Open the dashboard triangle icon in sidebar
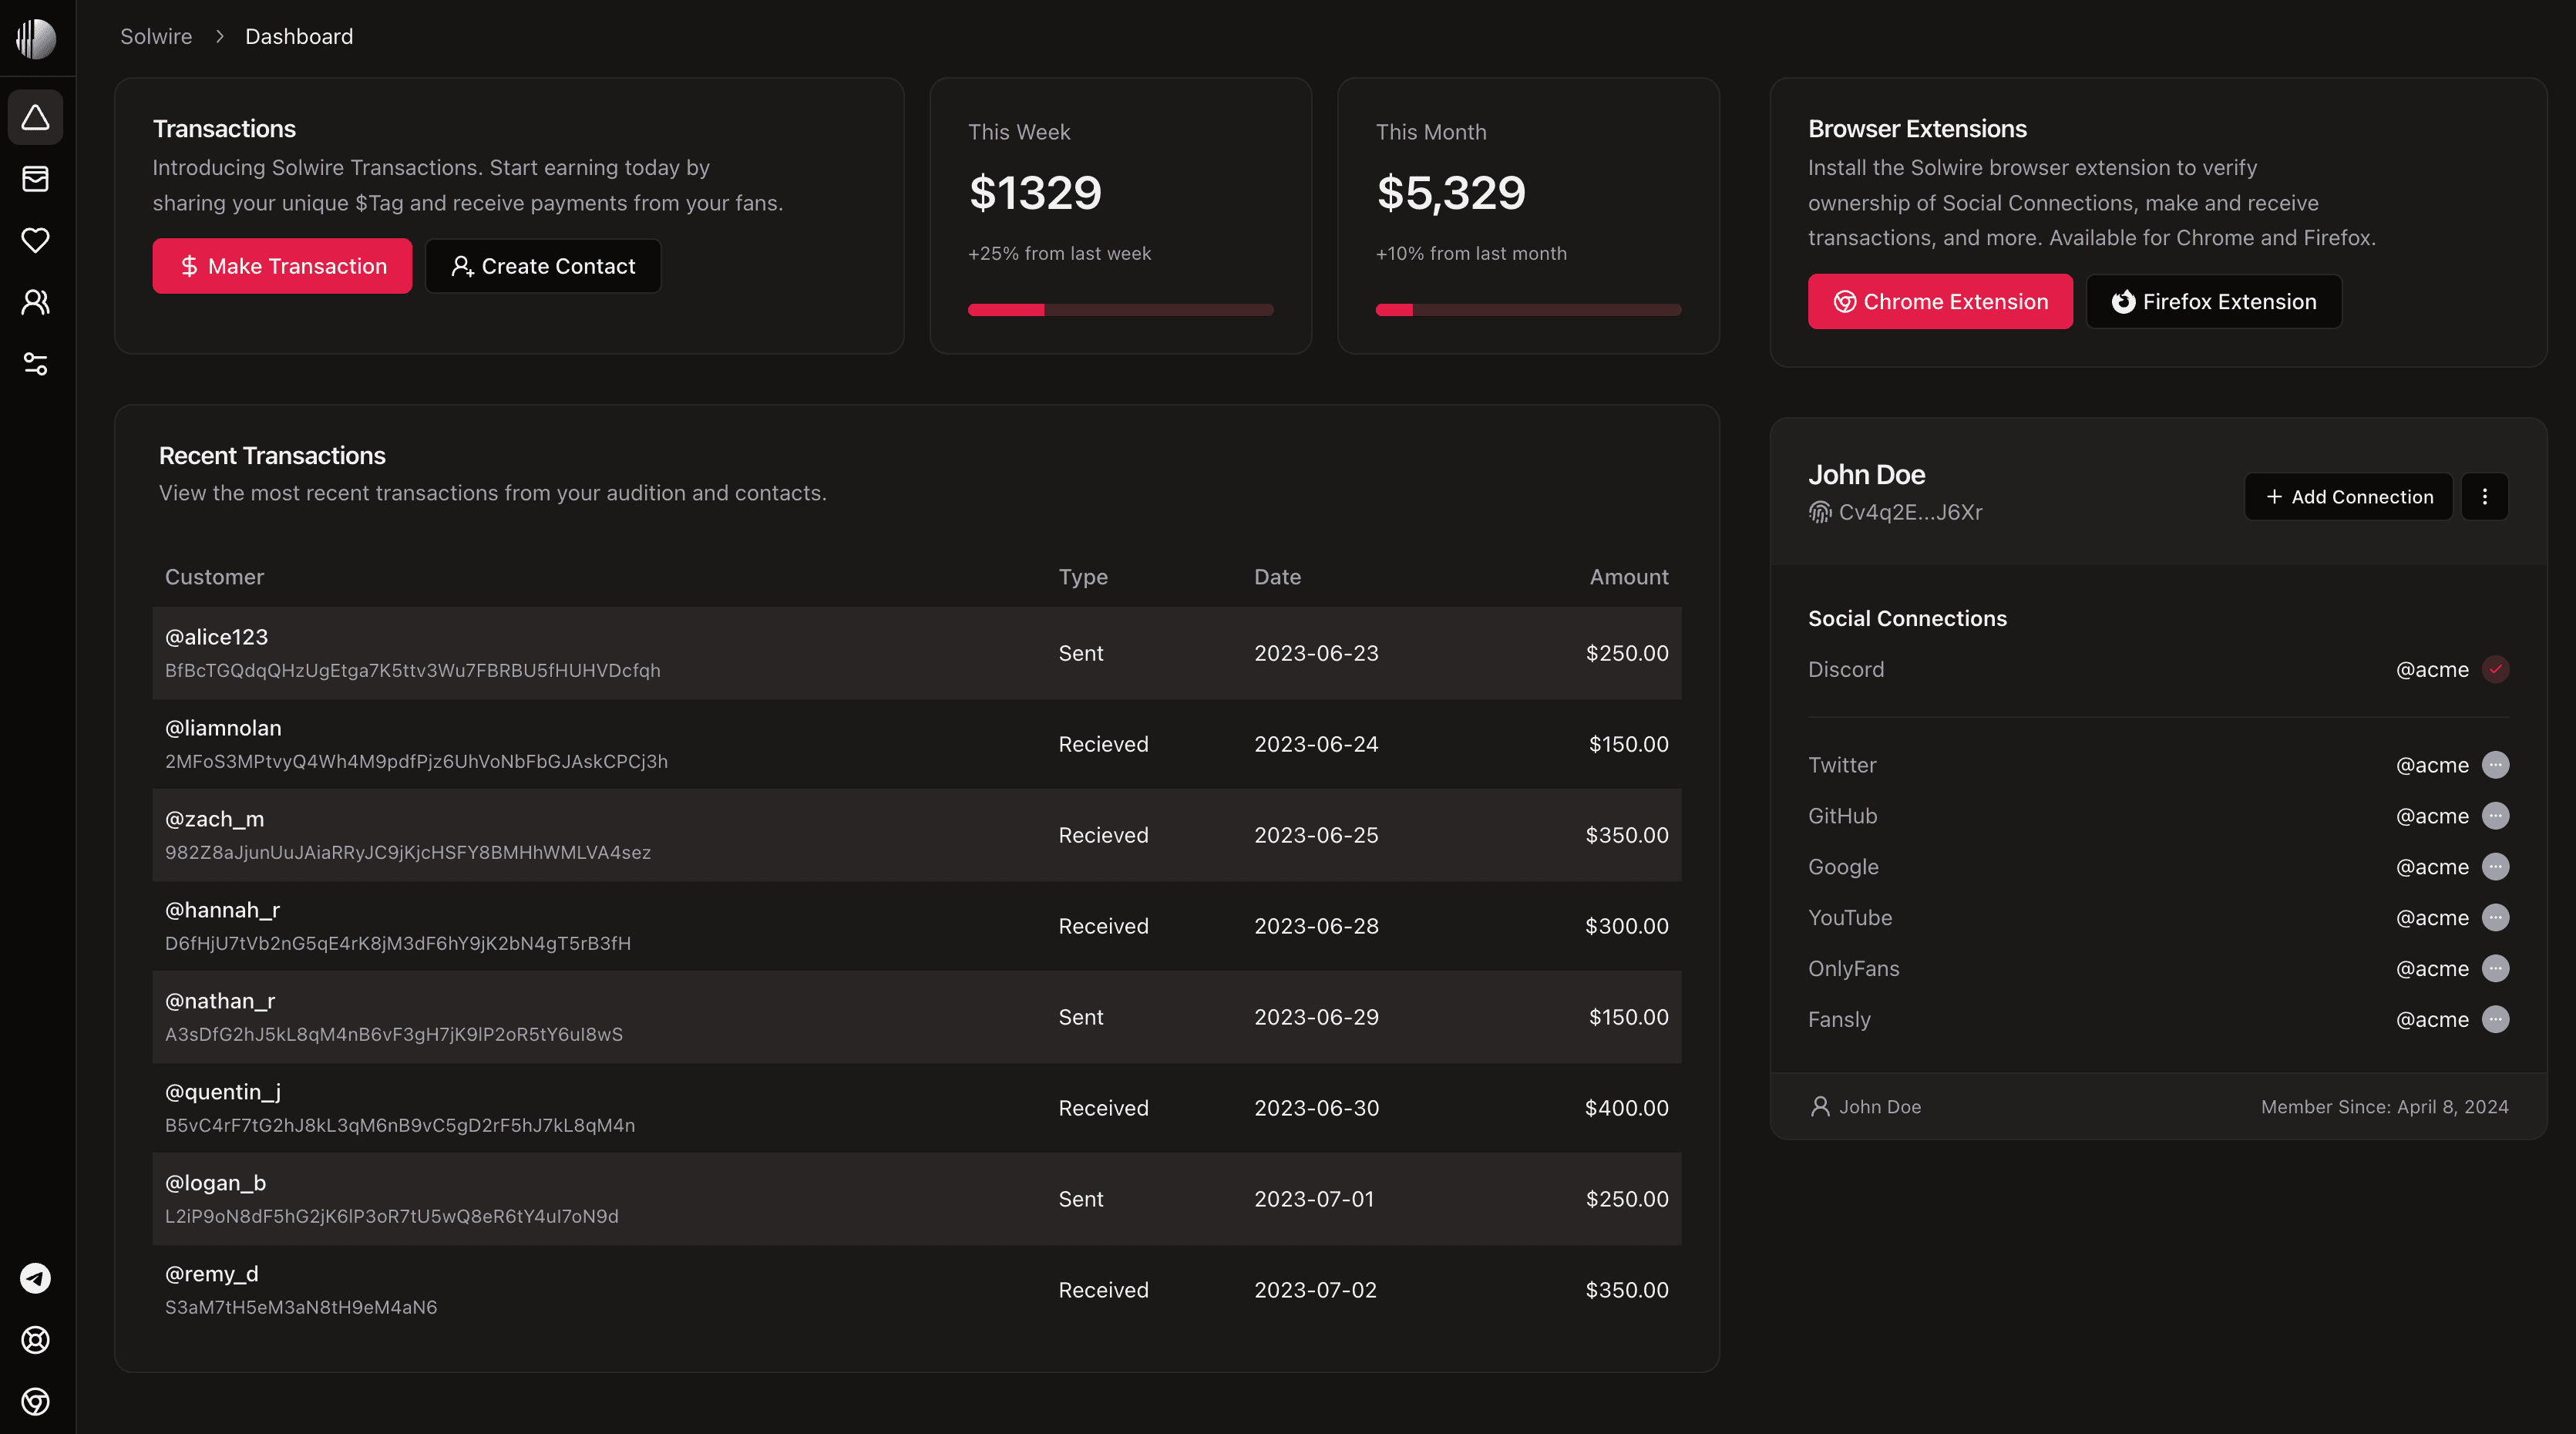Image resolution: width=2576 pixels, height=1434 pixels. 36,118
